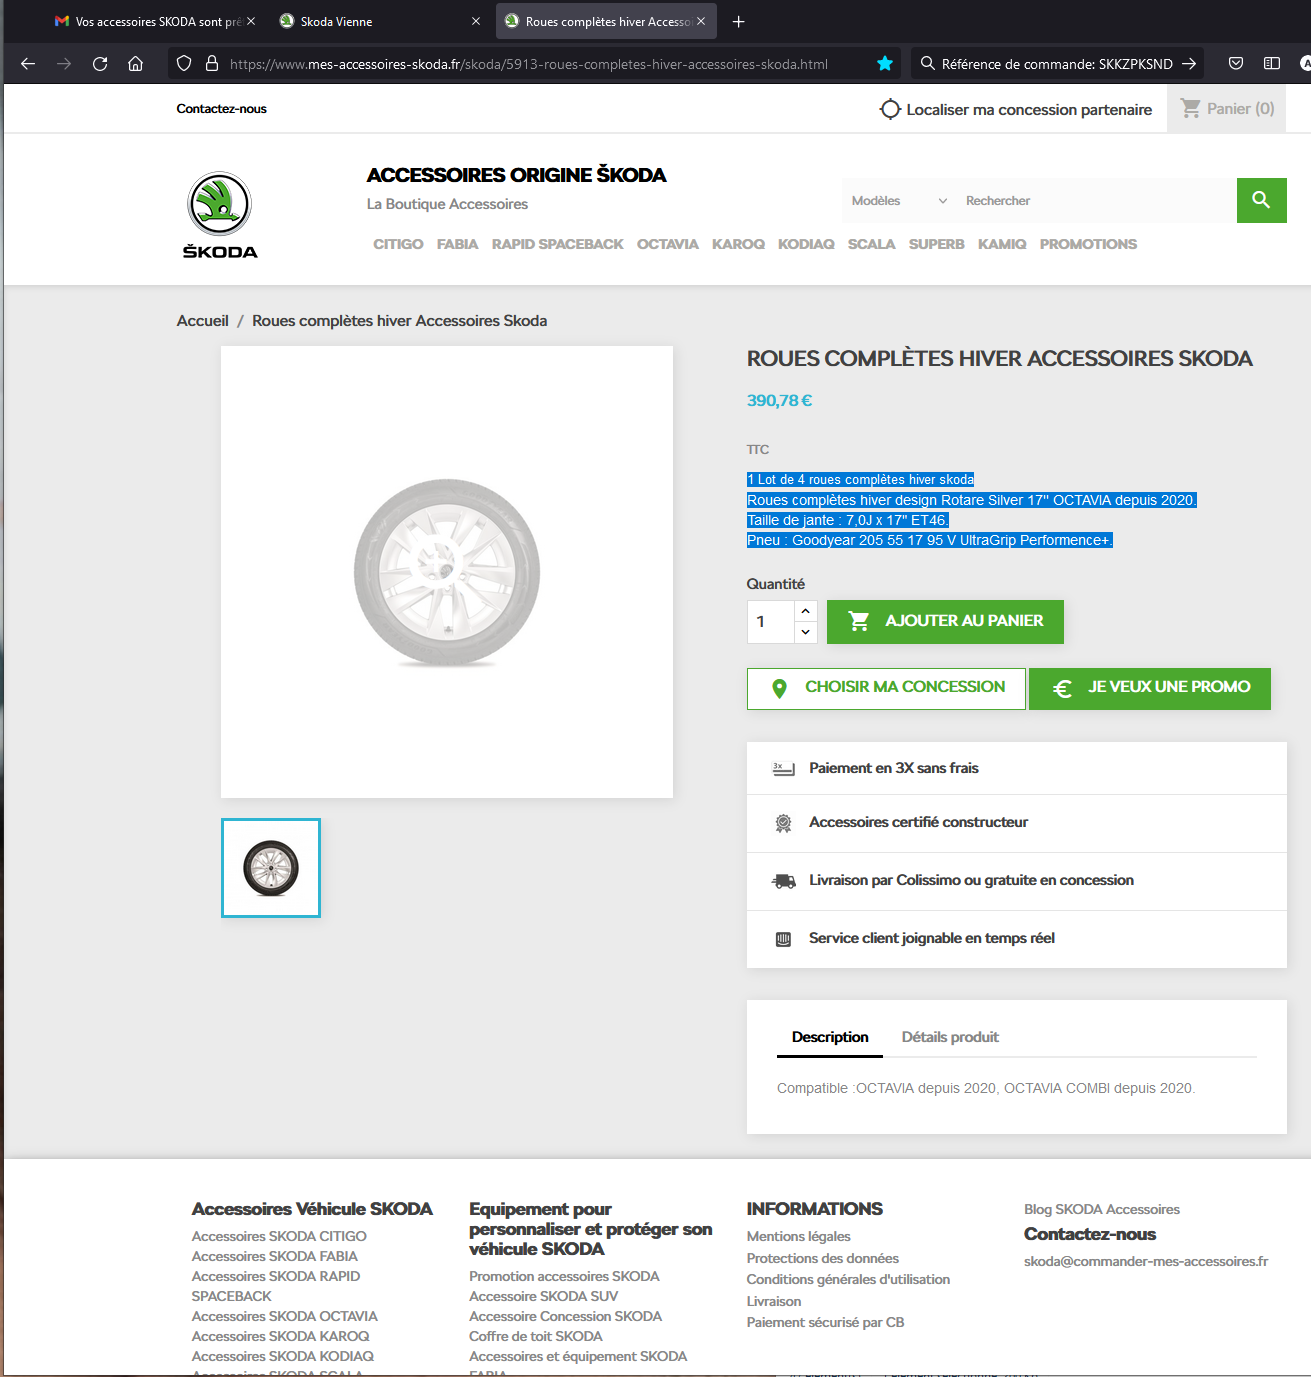Open Conditions générales d'utilisation link
Screen dimensions: 1311x1377
[849, 1279]
